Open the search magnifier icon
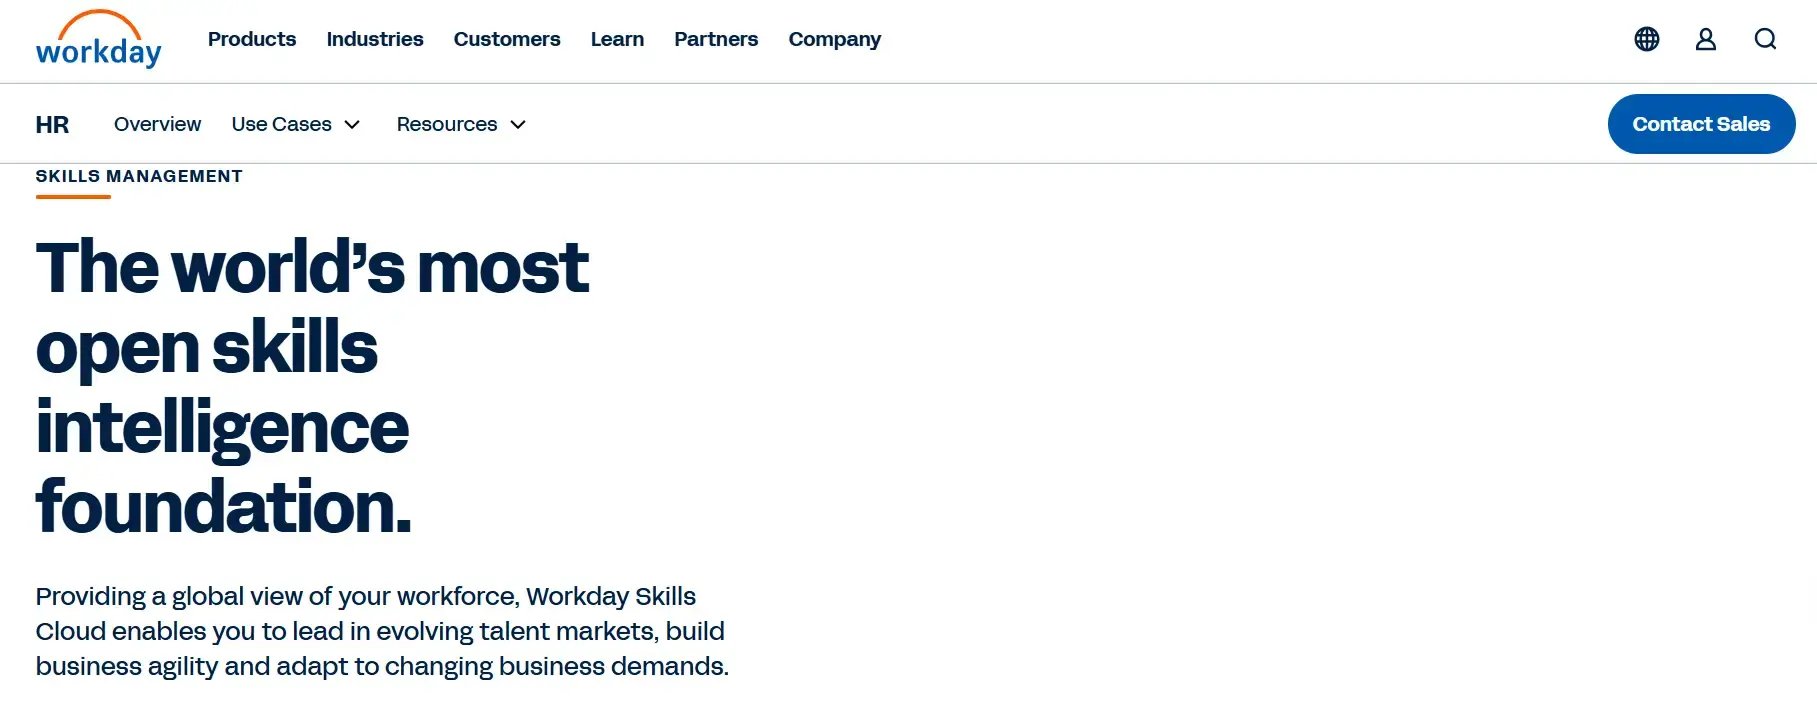 click(1765, 39)
